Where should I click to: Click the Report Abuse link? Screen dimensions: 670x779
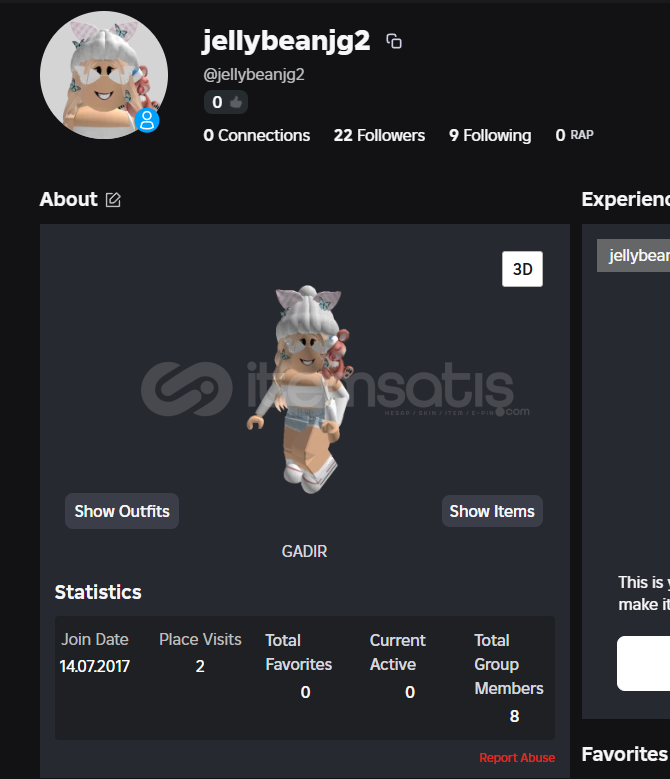517,758
